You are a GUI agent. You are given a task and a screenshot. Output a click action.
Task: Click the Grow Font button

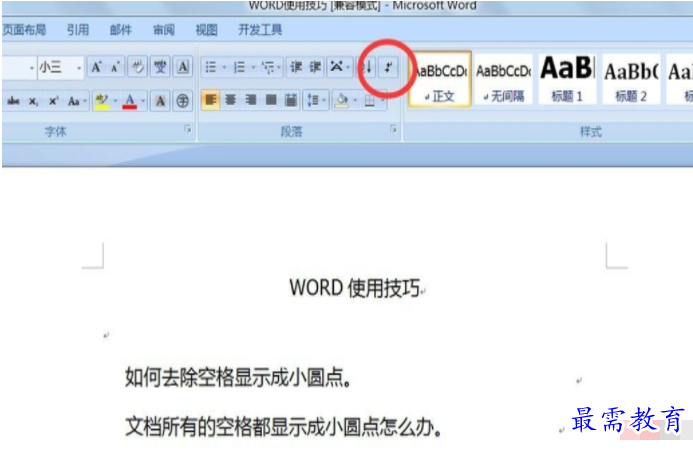click(96, 67)
